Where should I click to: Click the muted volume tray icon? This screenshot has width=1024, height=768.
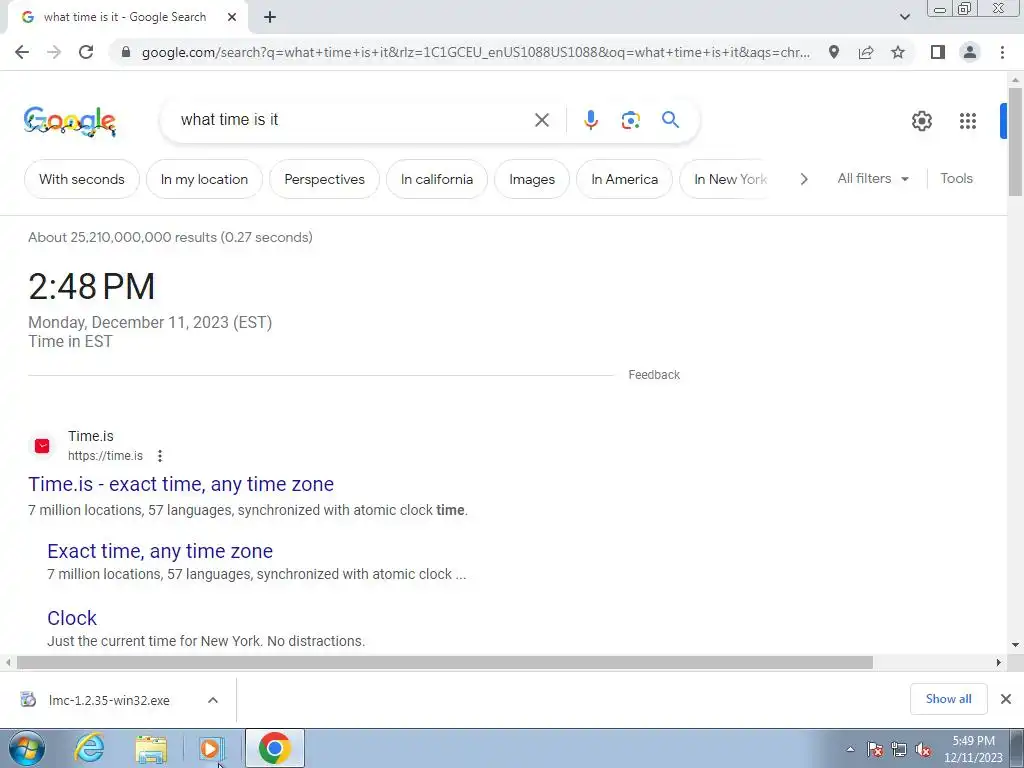(923, 749)
